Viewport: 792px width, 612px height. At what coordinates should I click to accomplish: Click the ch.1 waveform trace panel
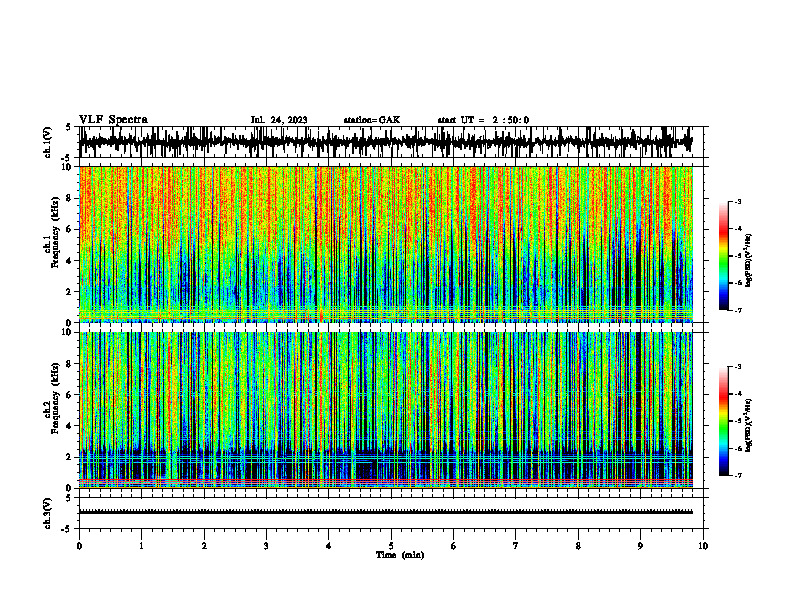coord(386,142)
